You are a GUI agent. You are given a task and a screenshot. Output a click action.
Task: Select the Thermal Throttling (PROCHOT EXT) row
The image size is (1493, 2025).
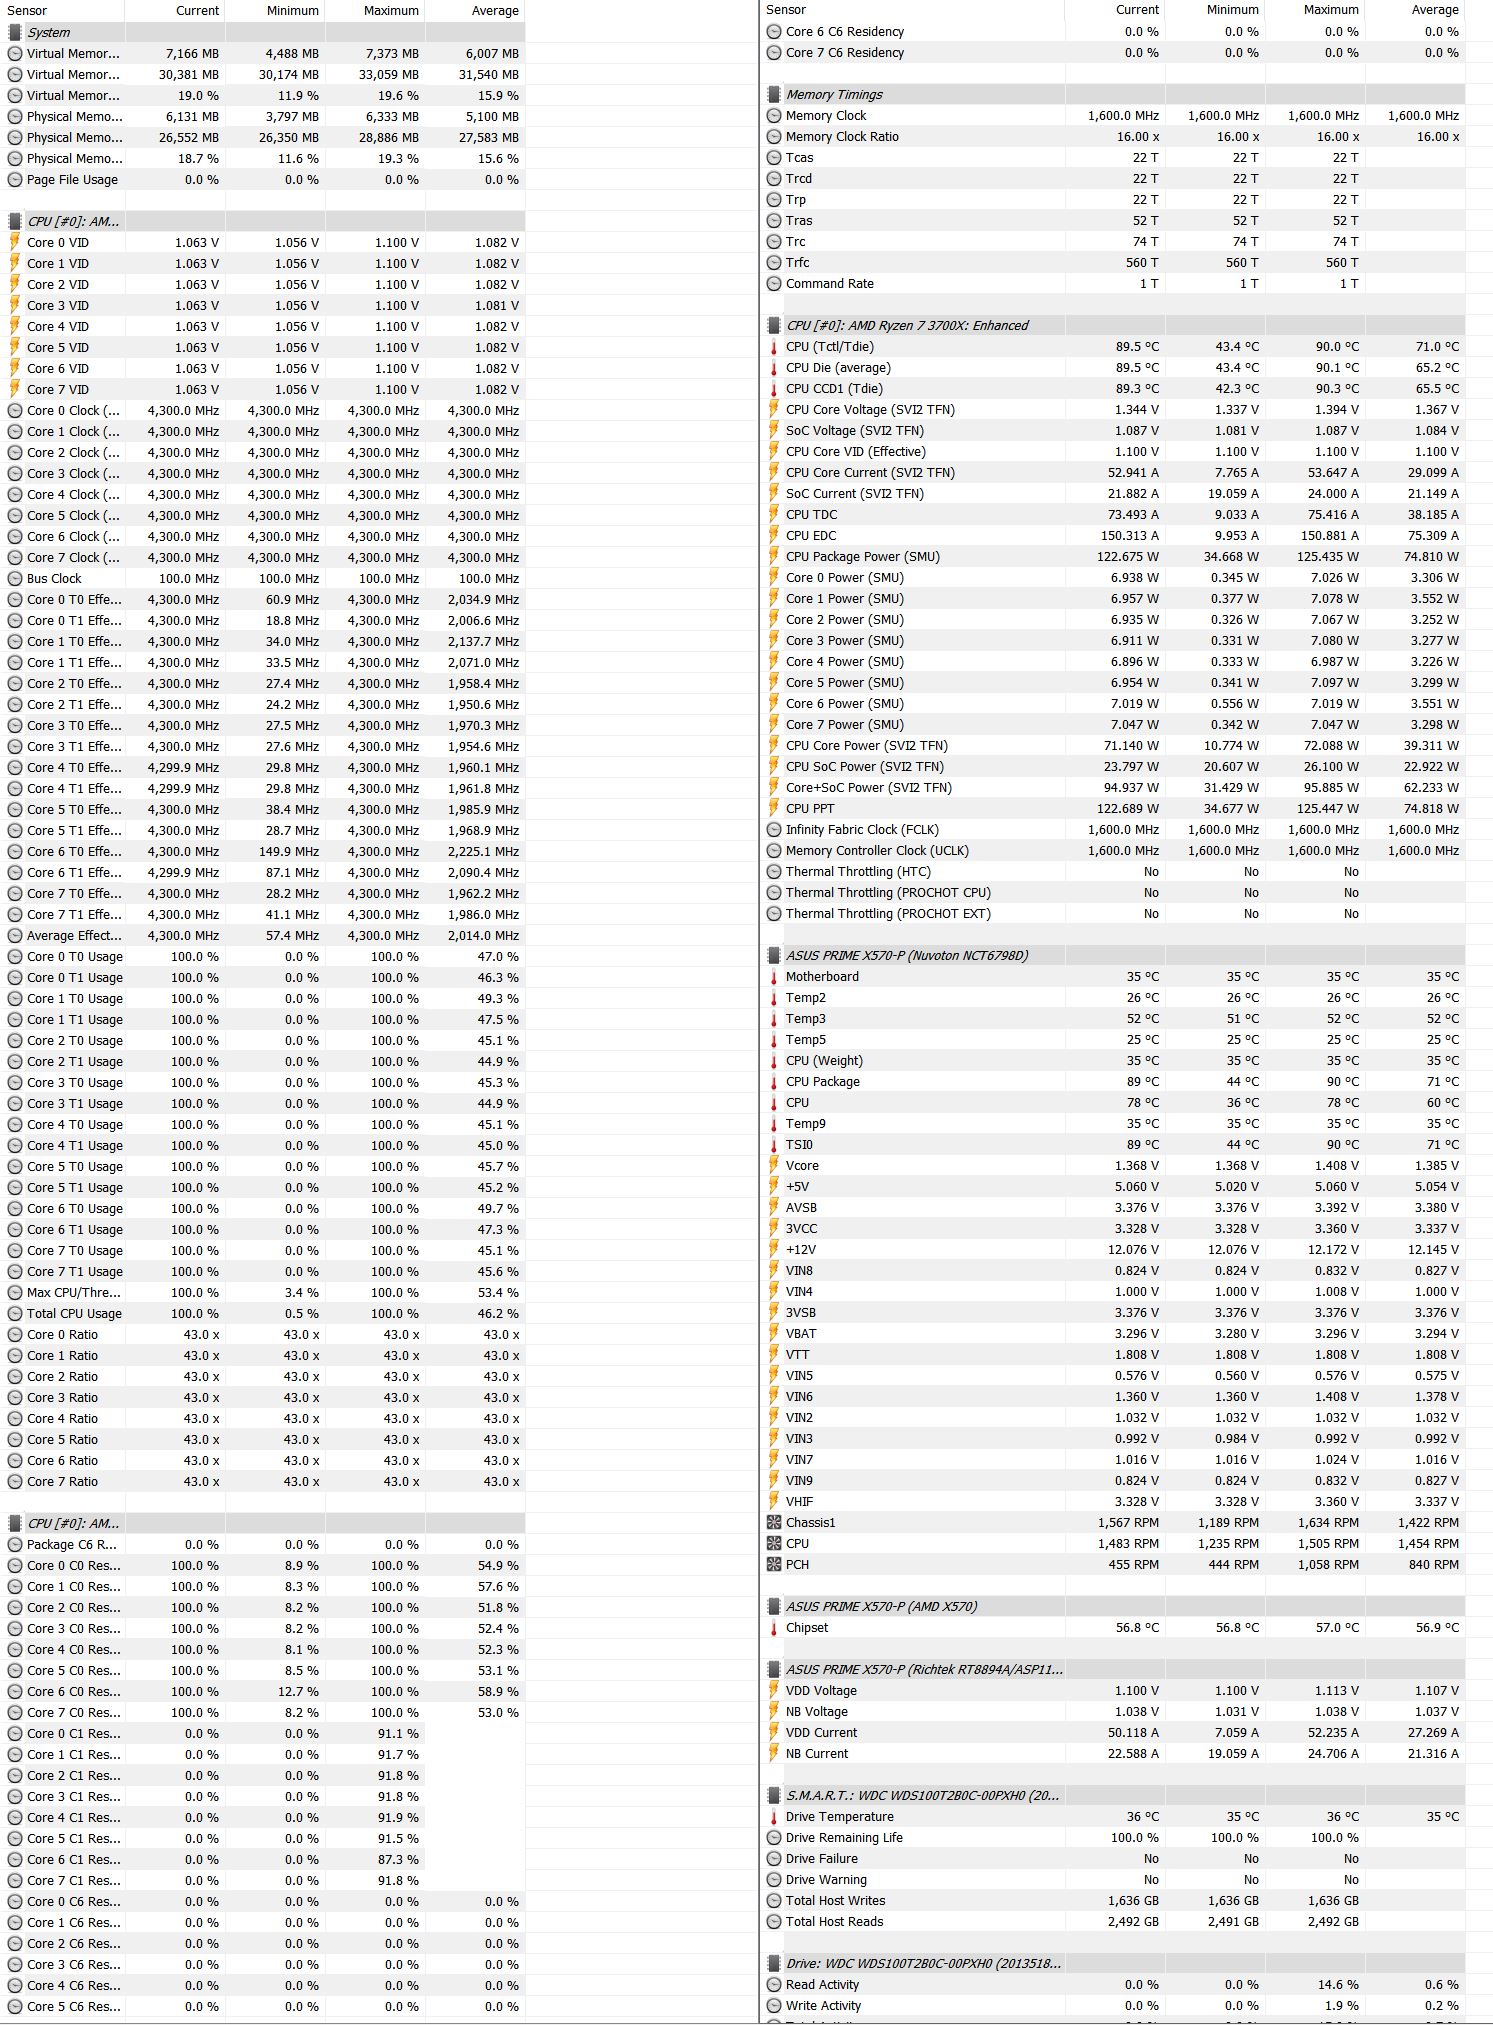1115,914
